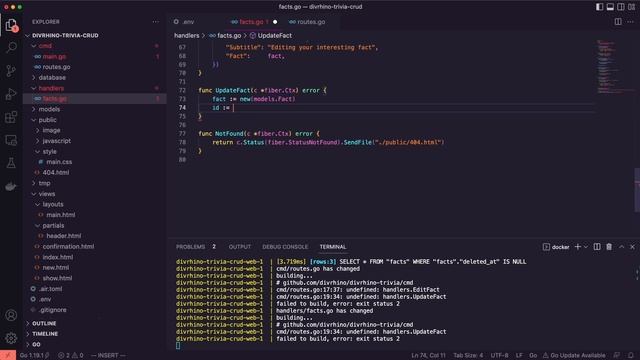Screen dimensions: 640x360
Task: Click Go Update Available status item
Action: point(573,355)
